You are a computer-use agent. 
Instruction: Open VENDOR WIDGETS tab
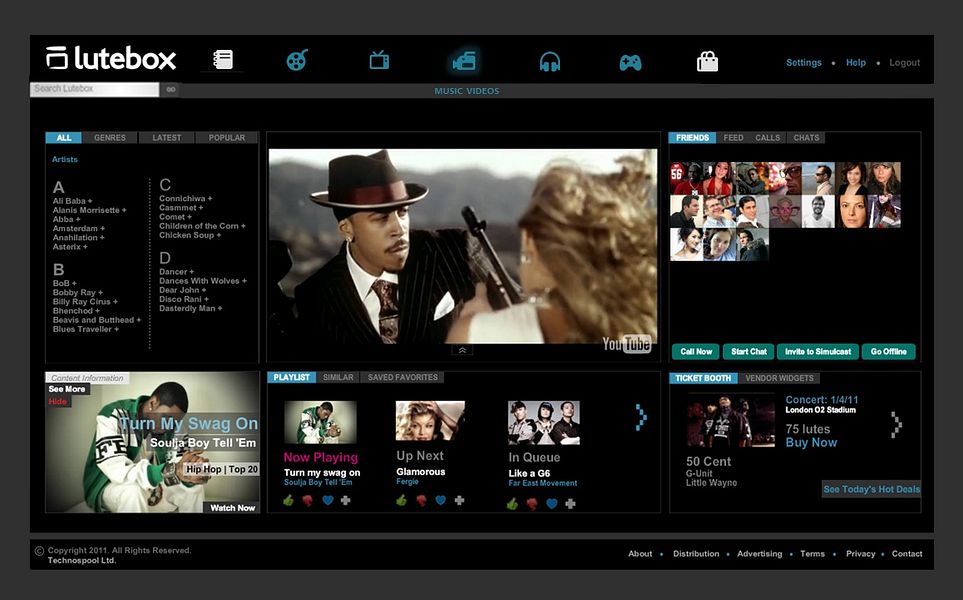779,378
